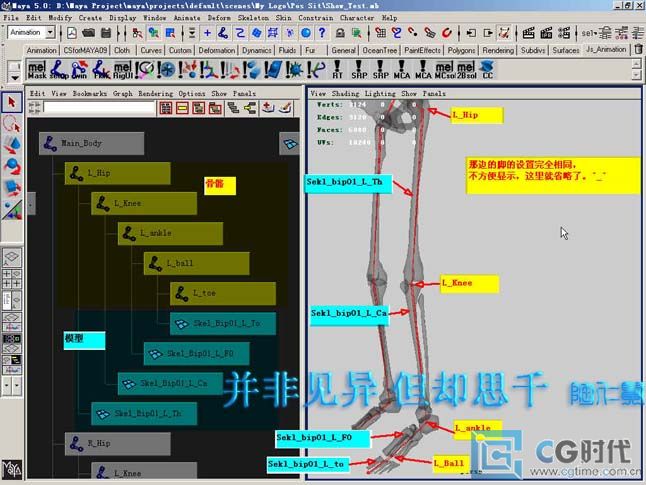Screen dimensions: 646x485
Task: Switch to the Js_Animation shelf tab
Action: [606, 49]
